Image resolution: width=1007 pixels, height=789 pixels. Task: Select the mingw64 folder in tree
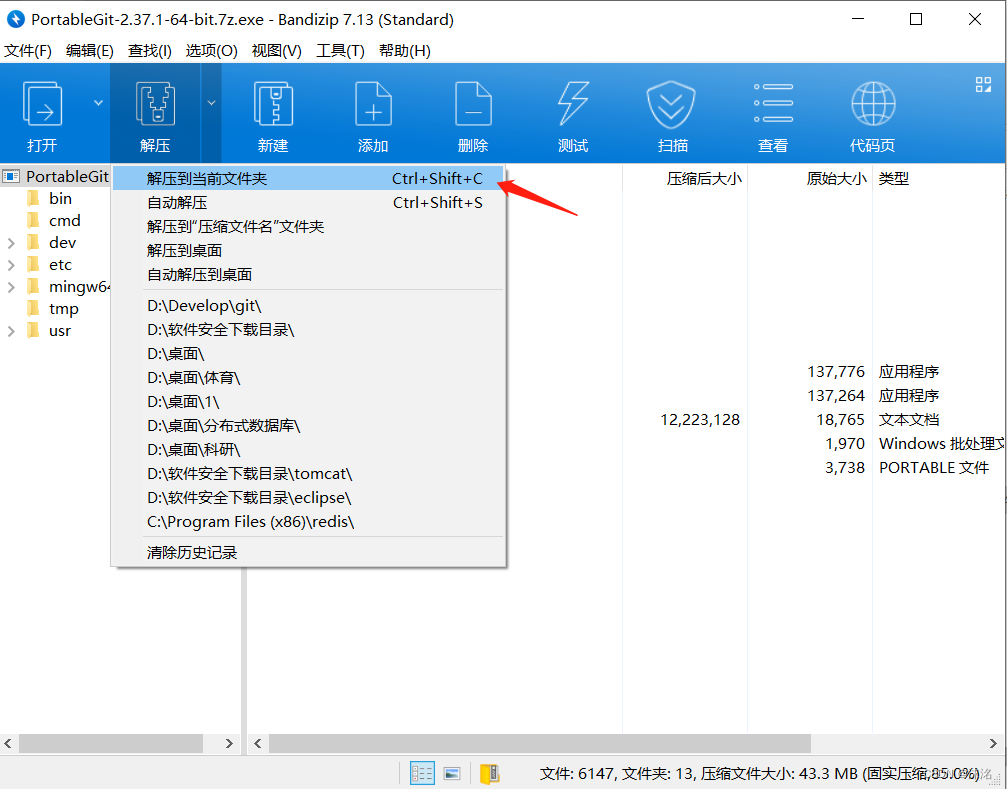click(x=78, y=287)
